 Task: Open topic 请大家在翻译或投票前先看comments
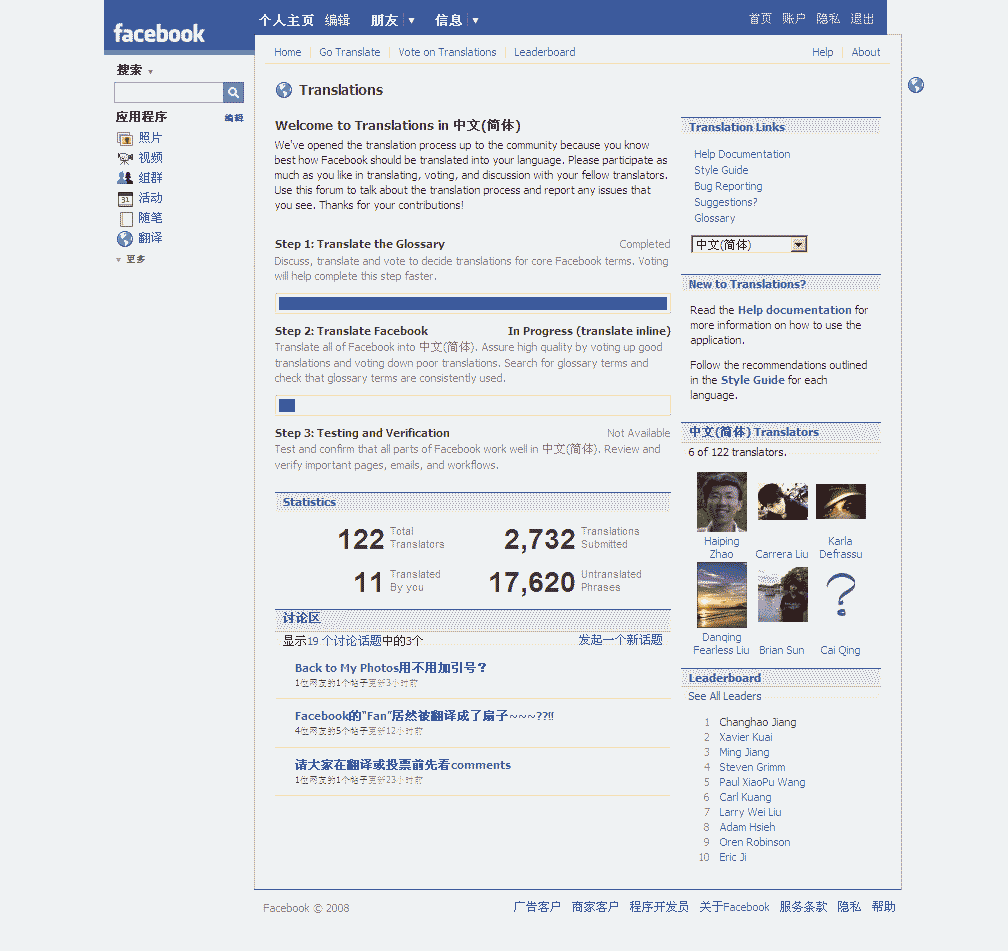tap(403, 765)
